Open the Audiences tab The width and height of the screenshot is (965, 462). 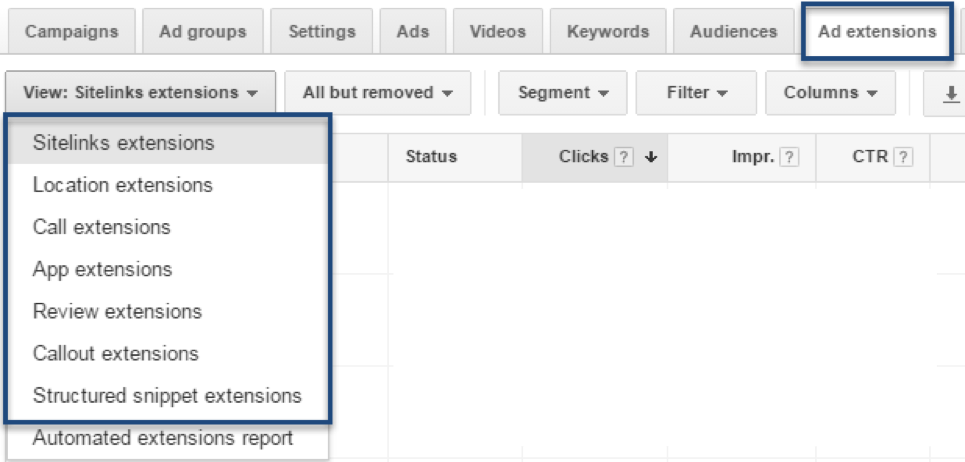[x=733, y=31]
